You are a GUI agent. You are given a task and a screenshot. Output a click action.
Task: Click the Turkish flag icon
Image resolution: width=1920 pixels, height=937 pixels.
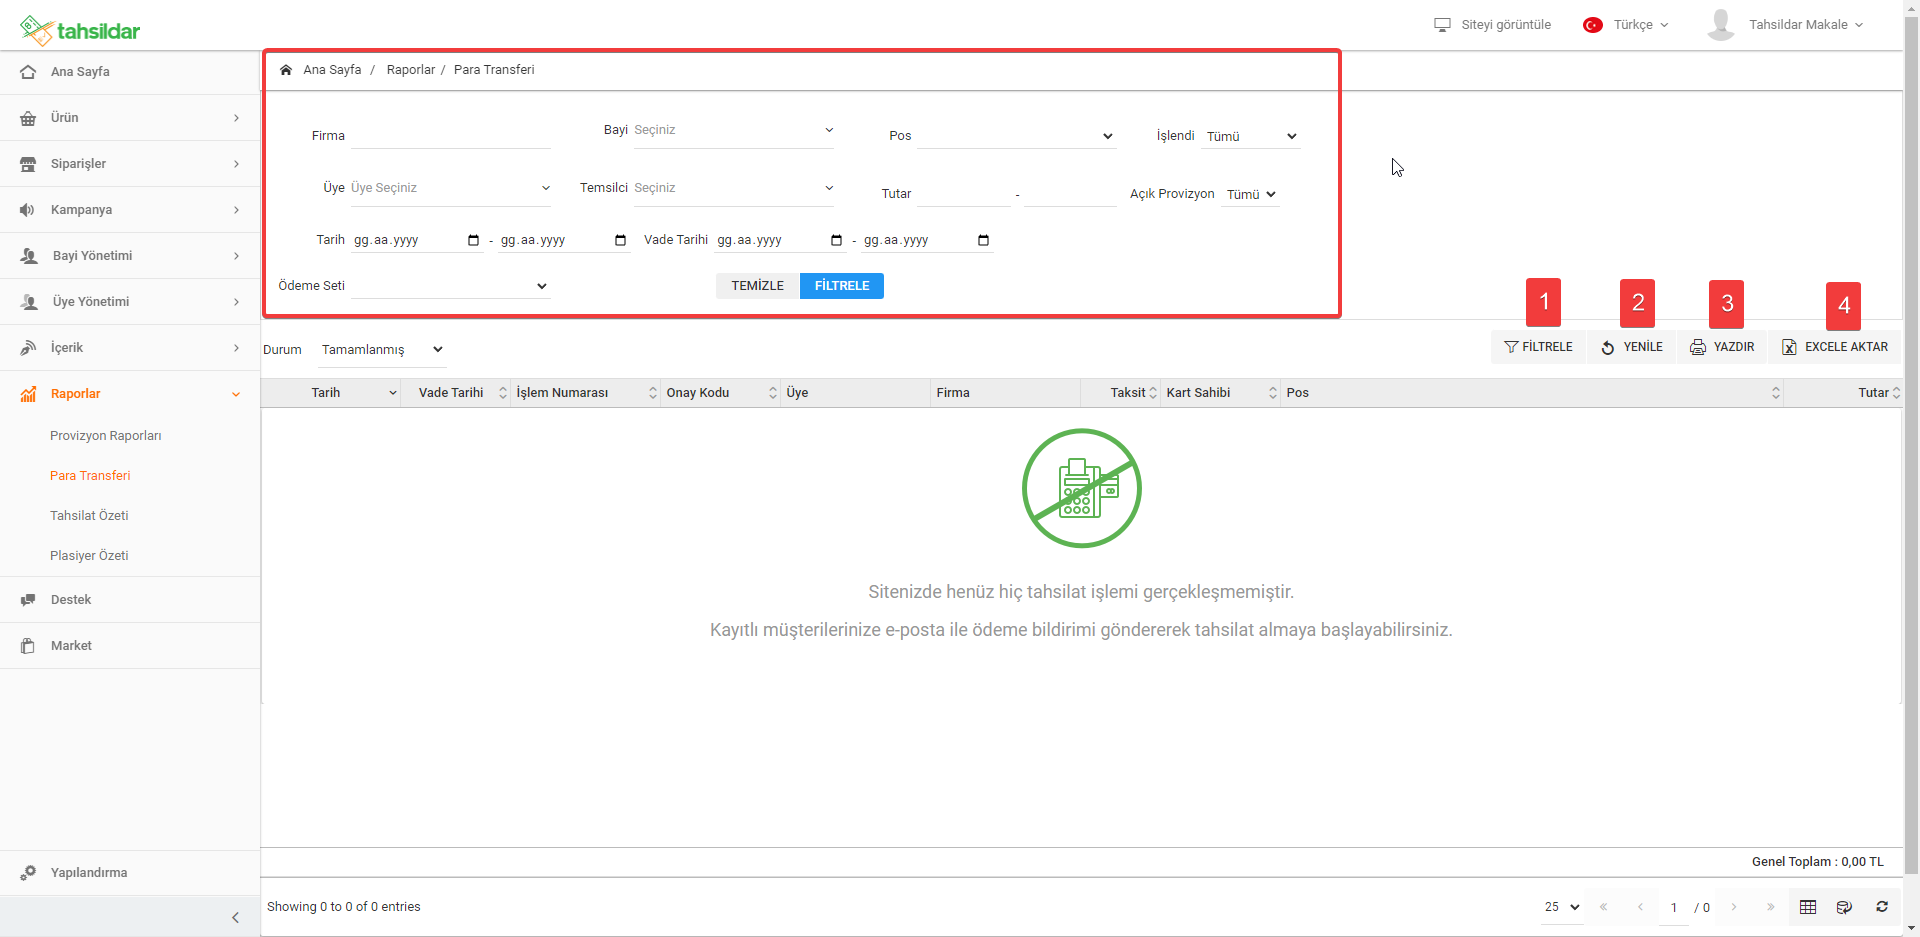[x=1593, y=25]
